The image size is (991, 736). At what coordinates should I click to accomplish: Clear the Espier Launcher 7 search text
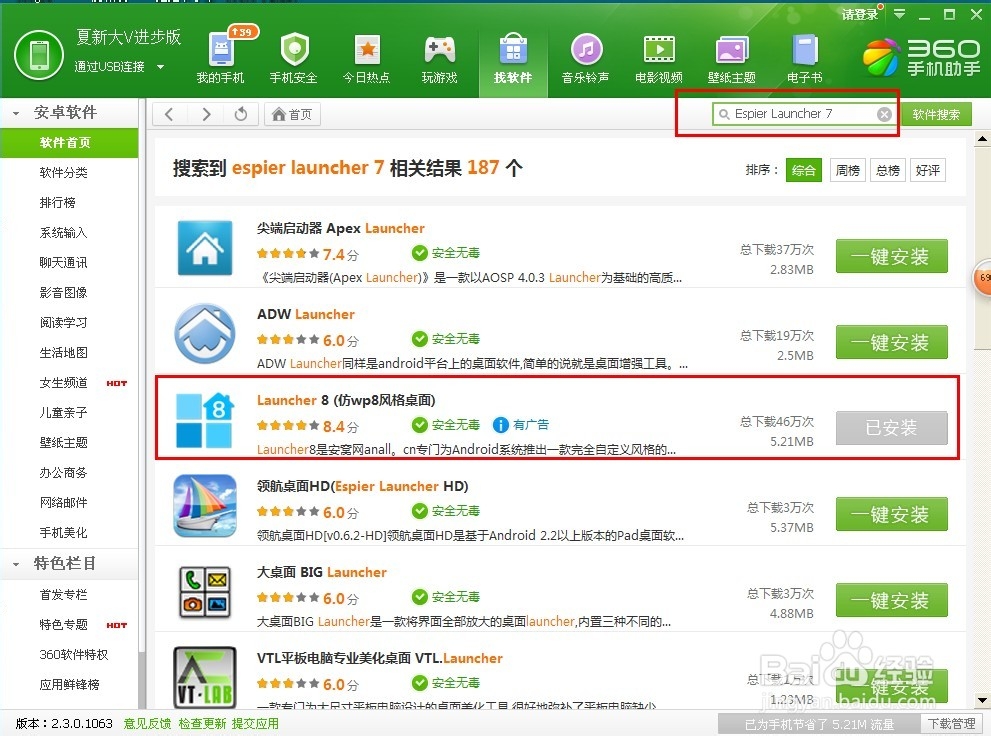coord(884,114)
